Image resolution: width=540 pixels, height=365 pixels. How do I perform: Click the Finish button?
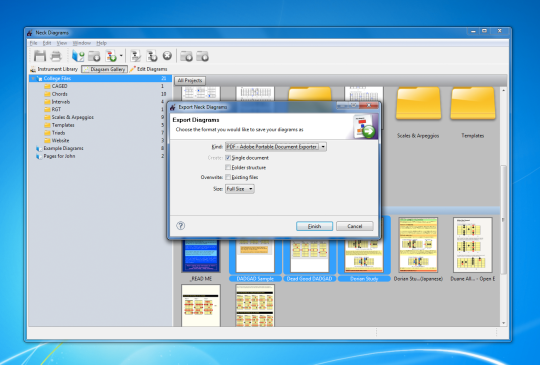point(314,226)
